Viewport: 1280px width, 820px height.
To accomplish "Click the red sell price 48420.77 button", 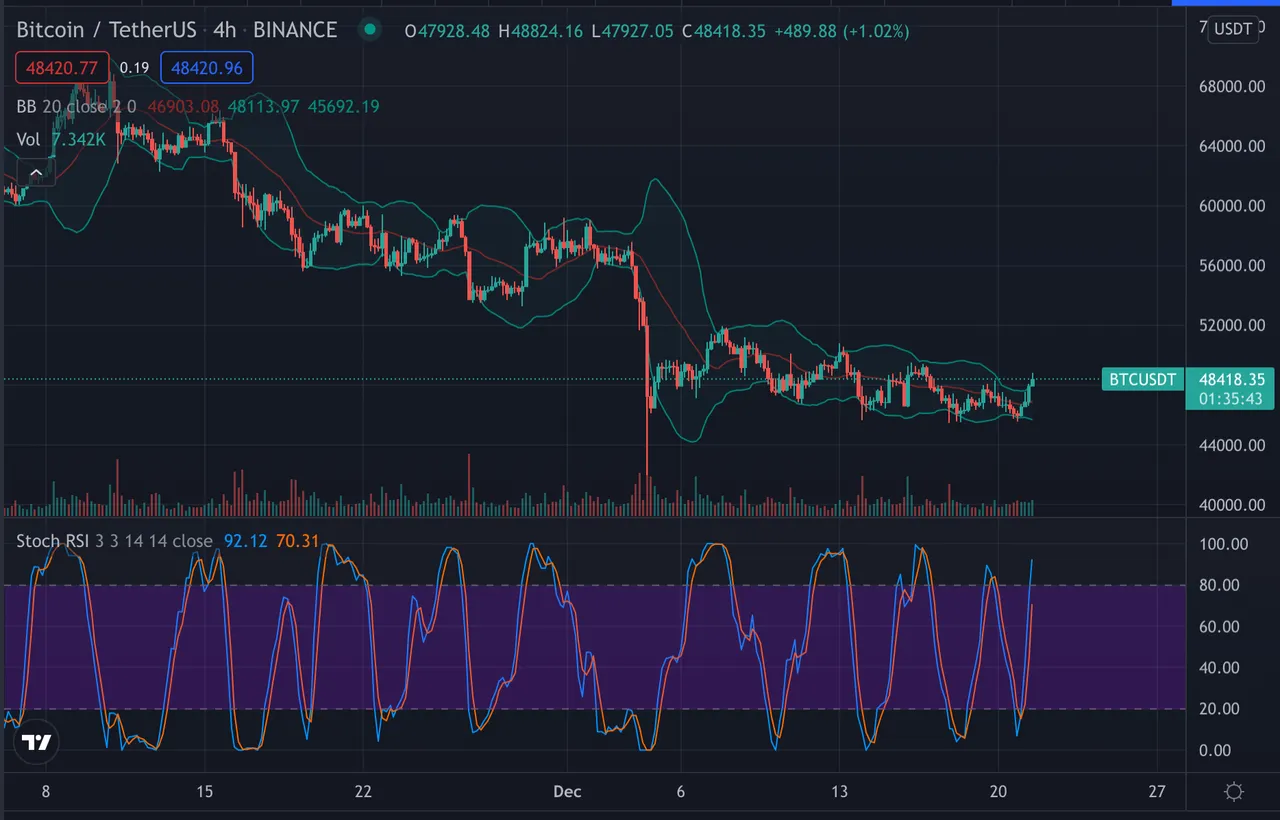I will (x=62, y=68).
